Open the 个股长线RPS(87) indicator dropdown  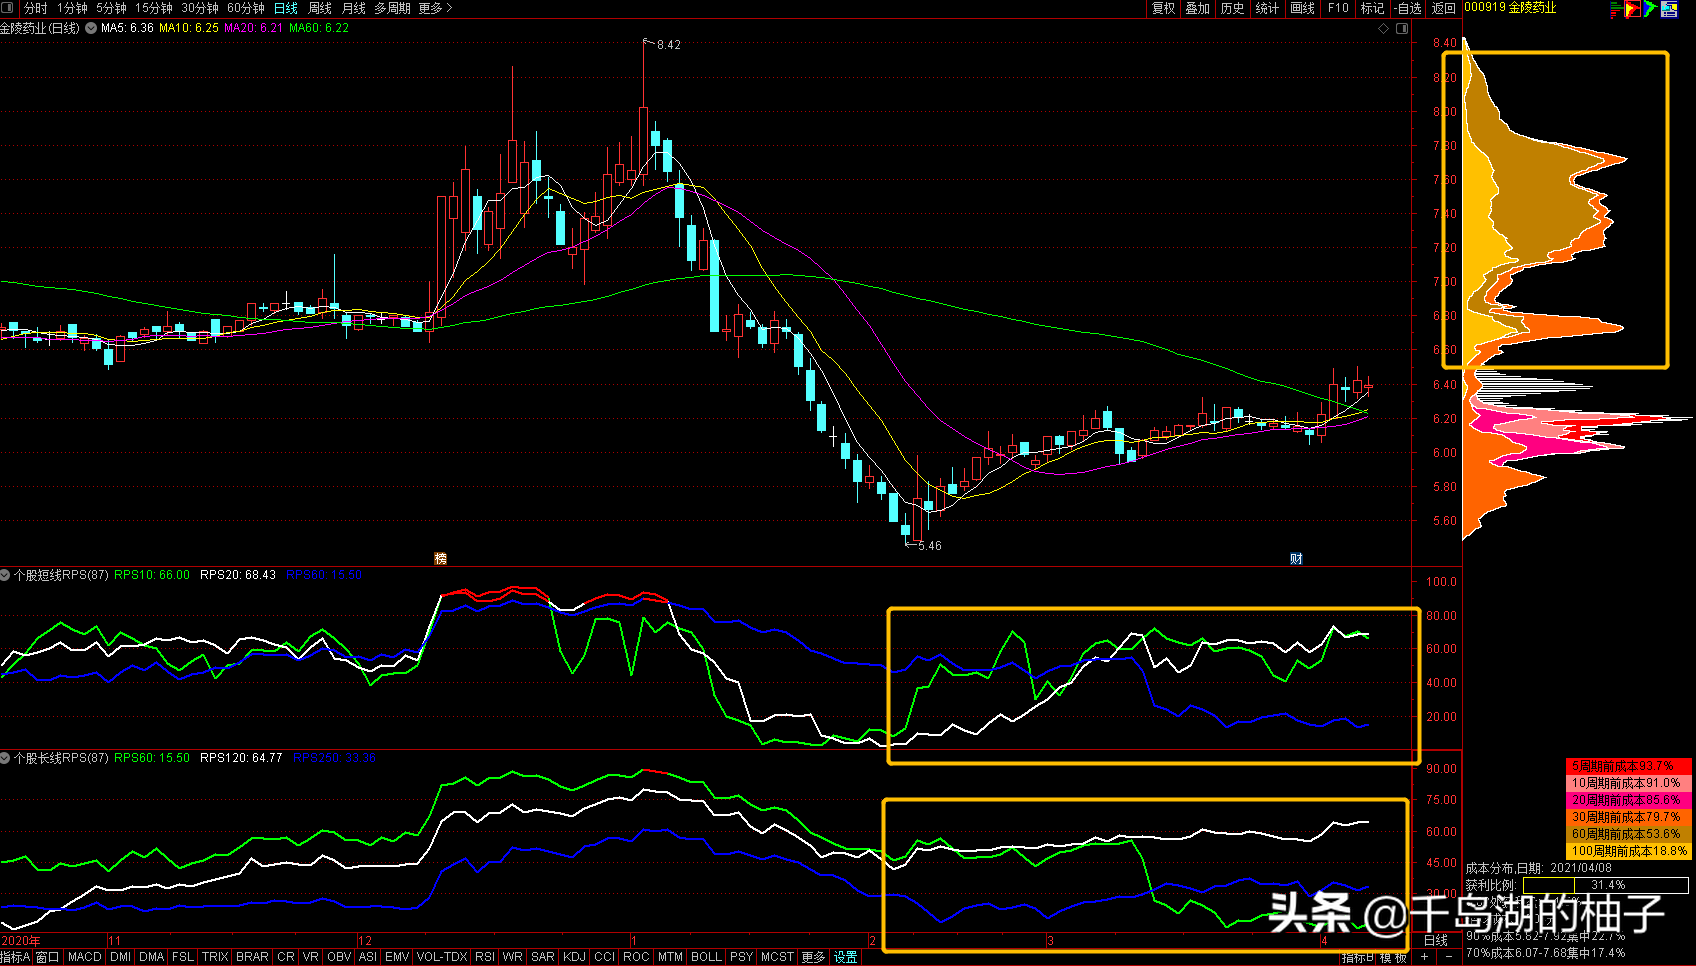(6, 758)
